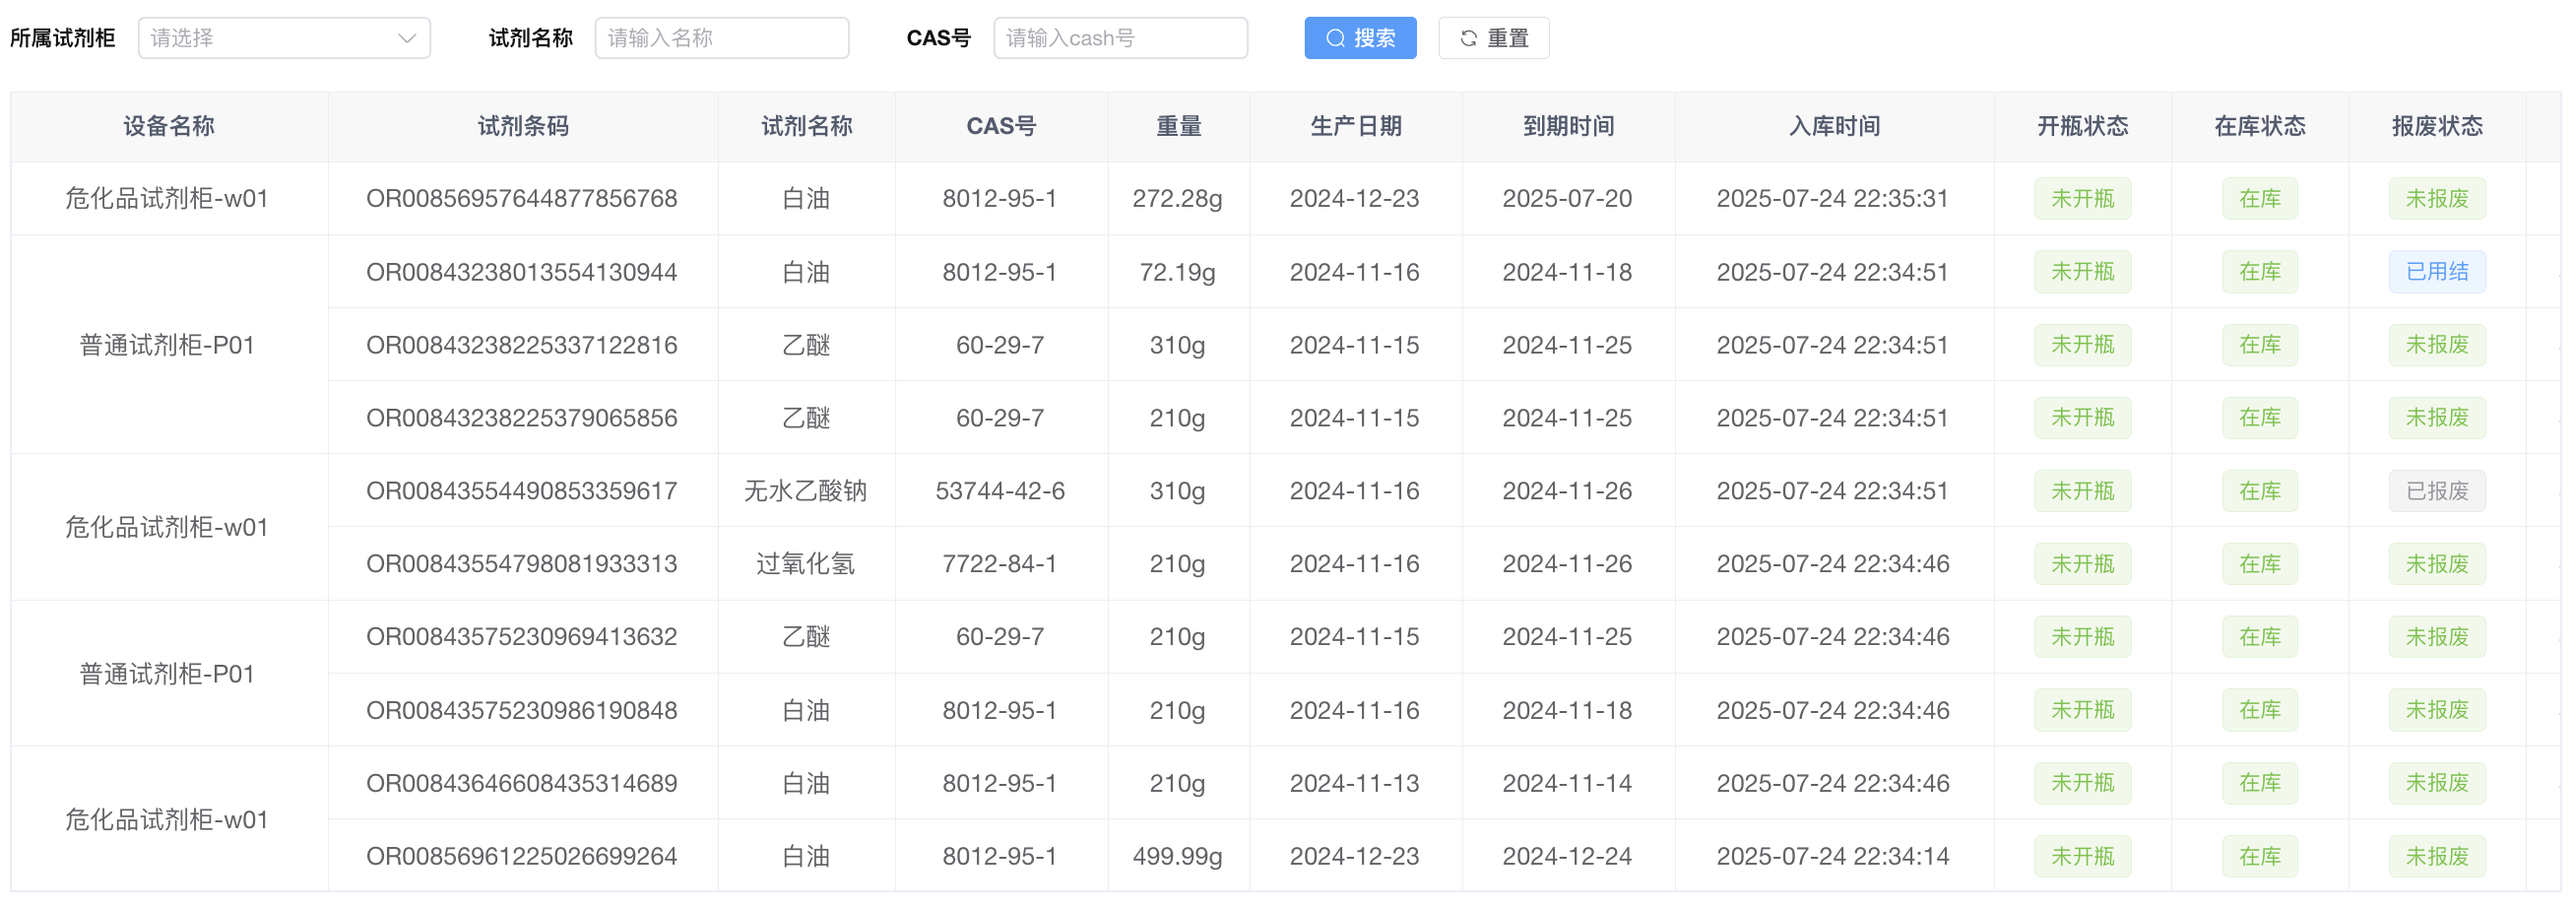Image resolution: width=2576 pixels, height=908 pixels.
Task: Click CAS number 53744-42-6
Action: [1000, 491]
